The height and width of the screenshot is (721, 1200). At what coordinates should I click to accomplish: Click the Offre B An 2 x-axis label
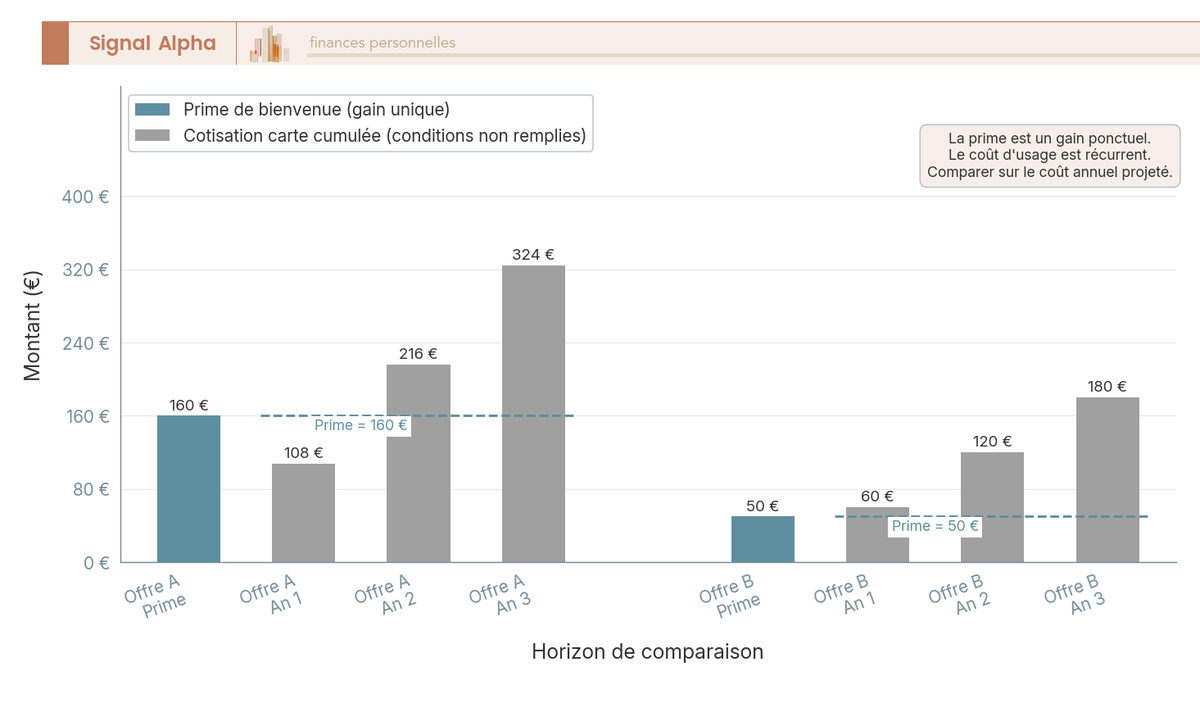pyautogui.click(x=960, y=594)
